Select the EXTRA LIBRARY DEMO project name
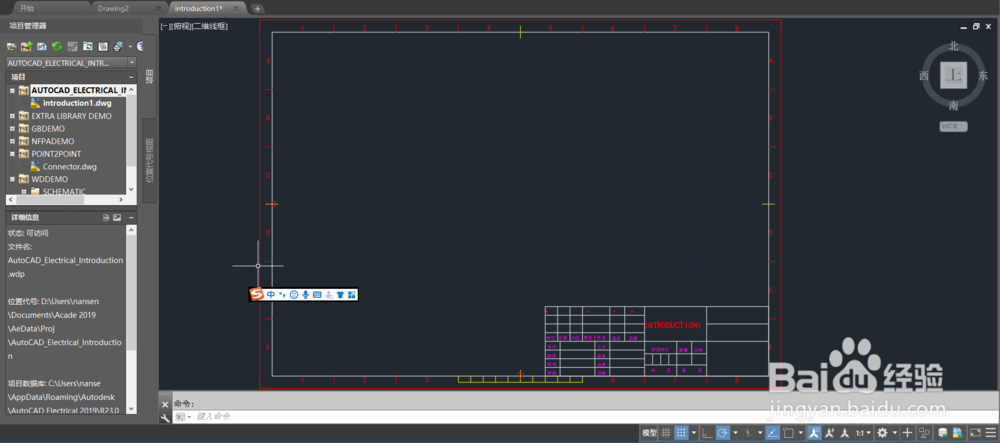This screenshot has height=443, width=1000. pos(71,116)
